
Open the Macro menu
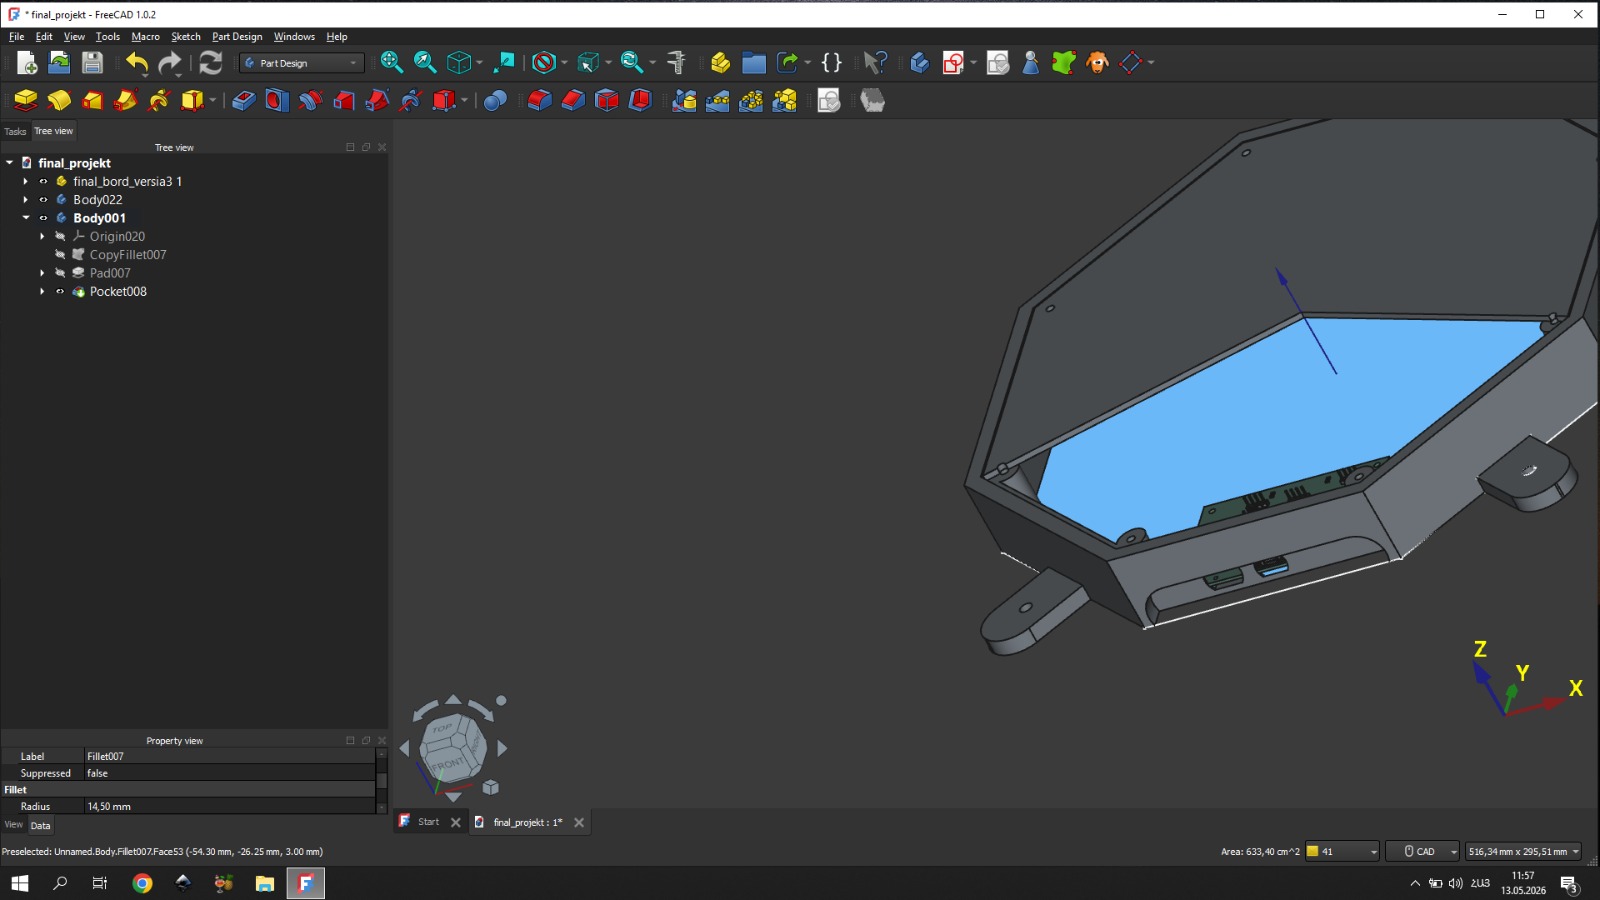[145, 37]
